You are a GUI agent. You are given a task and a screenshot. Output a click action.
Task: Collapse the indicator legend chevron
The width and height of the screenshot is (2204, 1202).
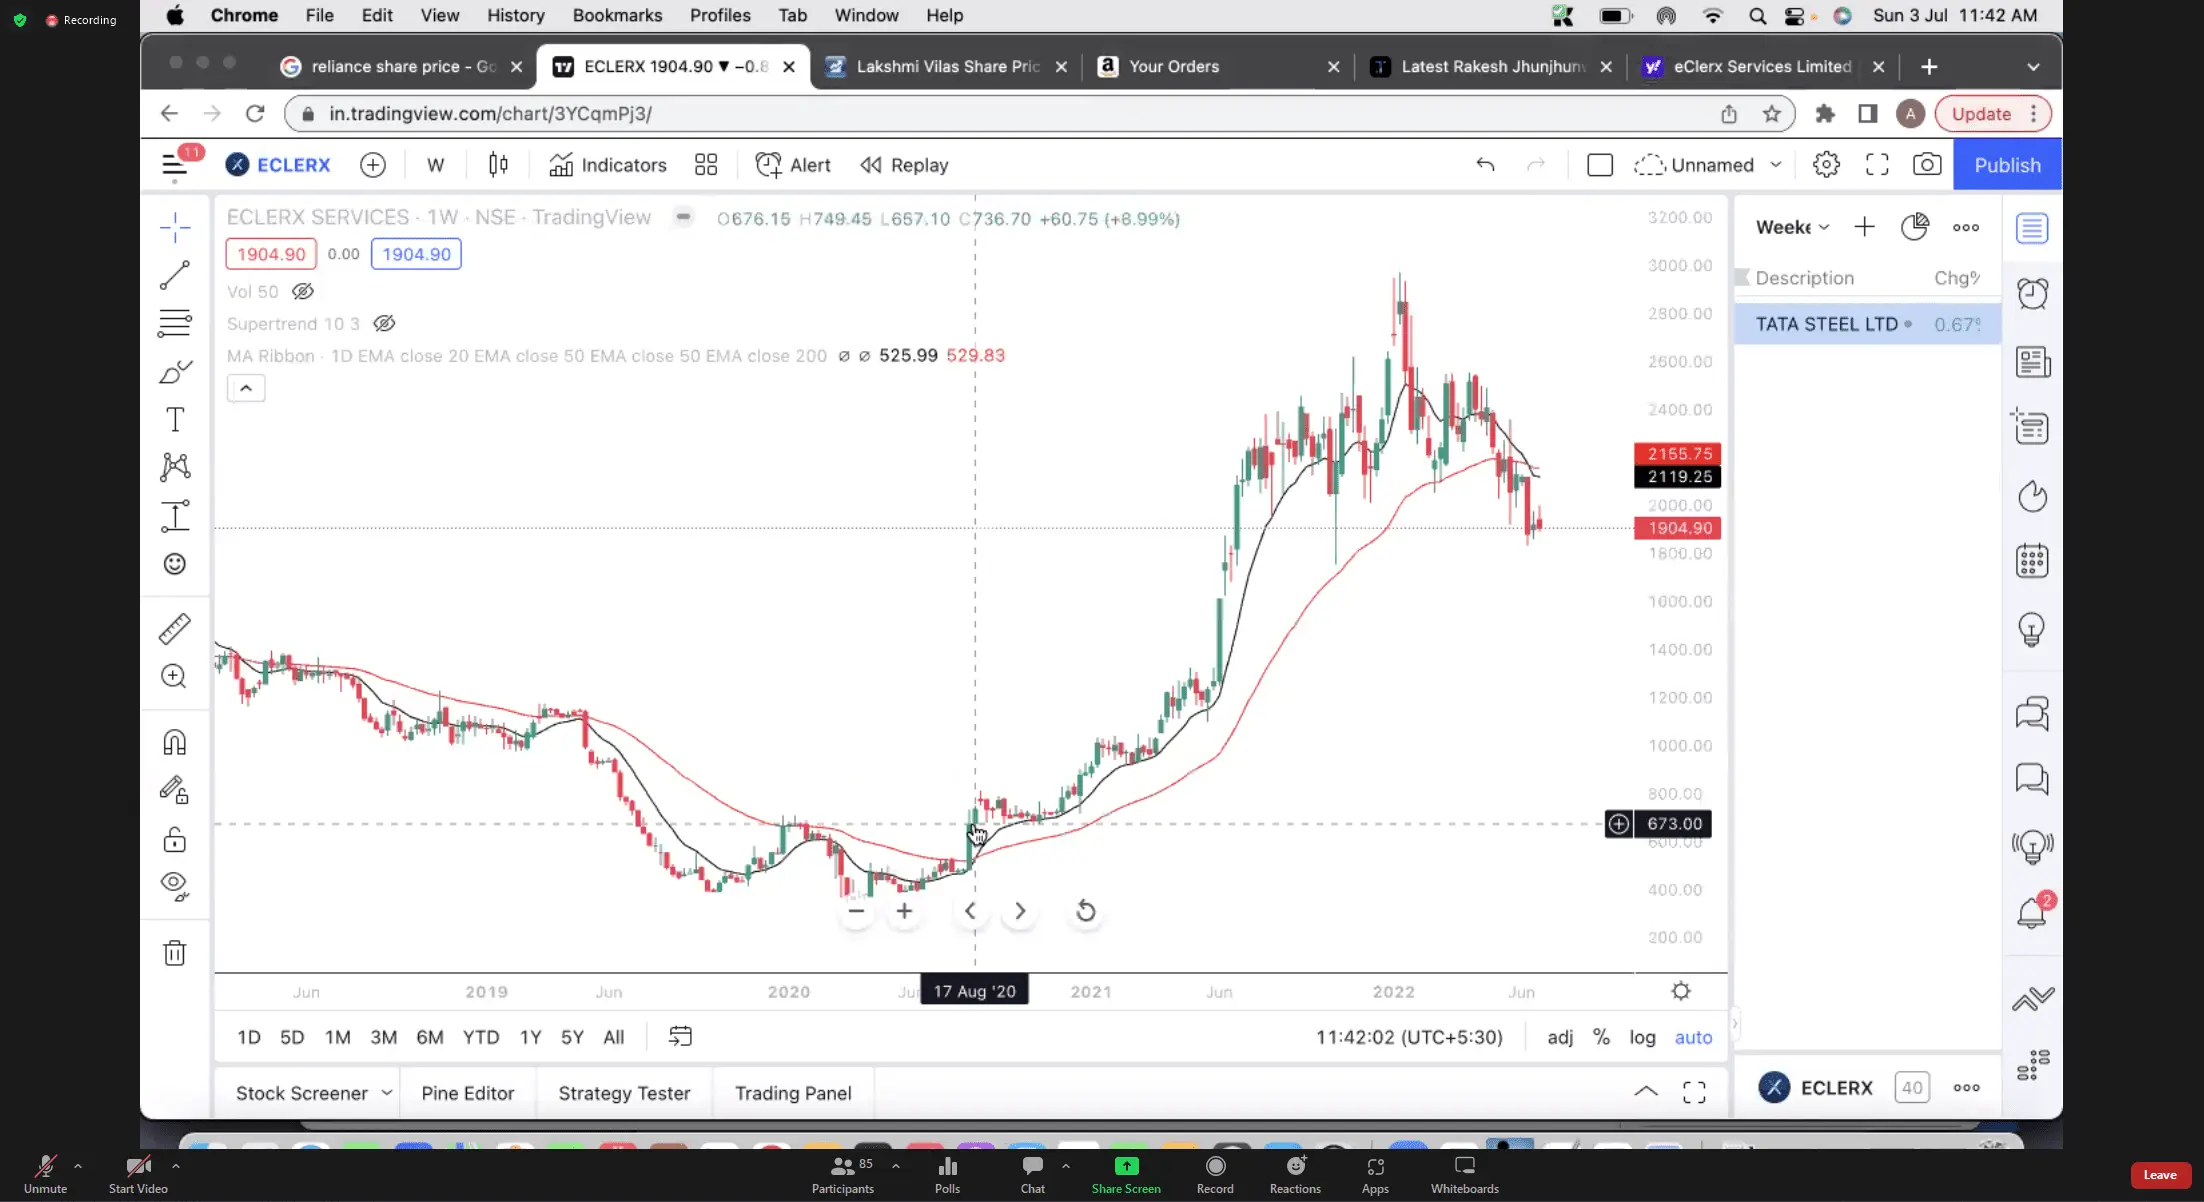click(246, 388)
